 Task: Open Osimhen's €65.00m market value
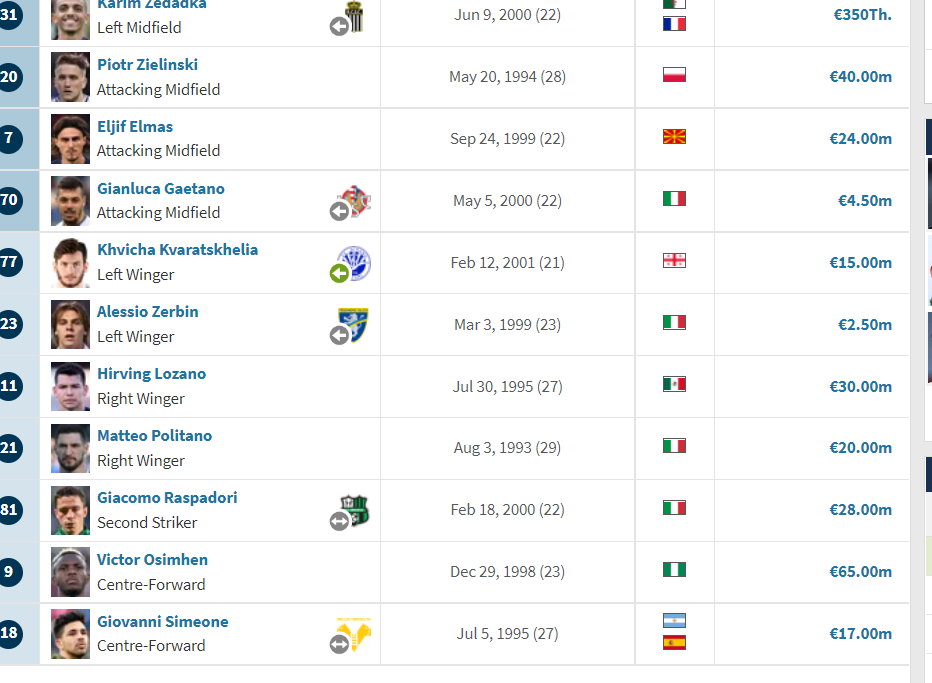(x=860, y=571)
